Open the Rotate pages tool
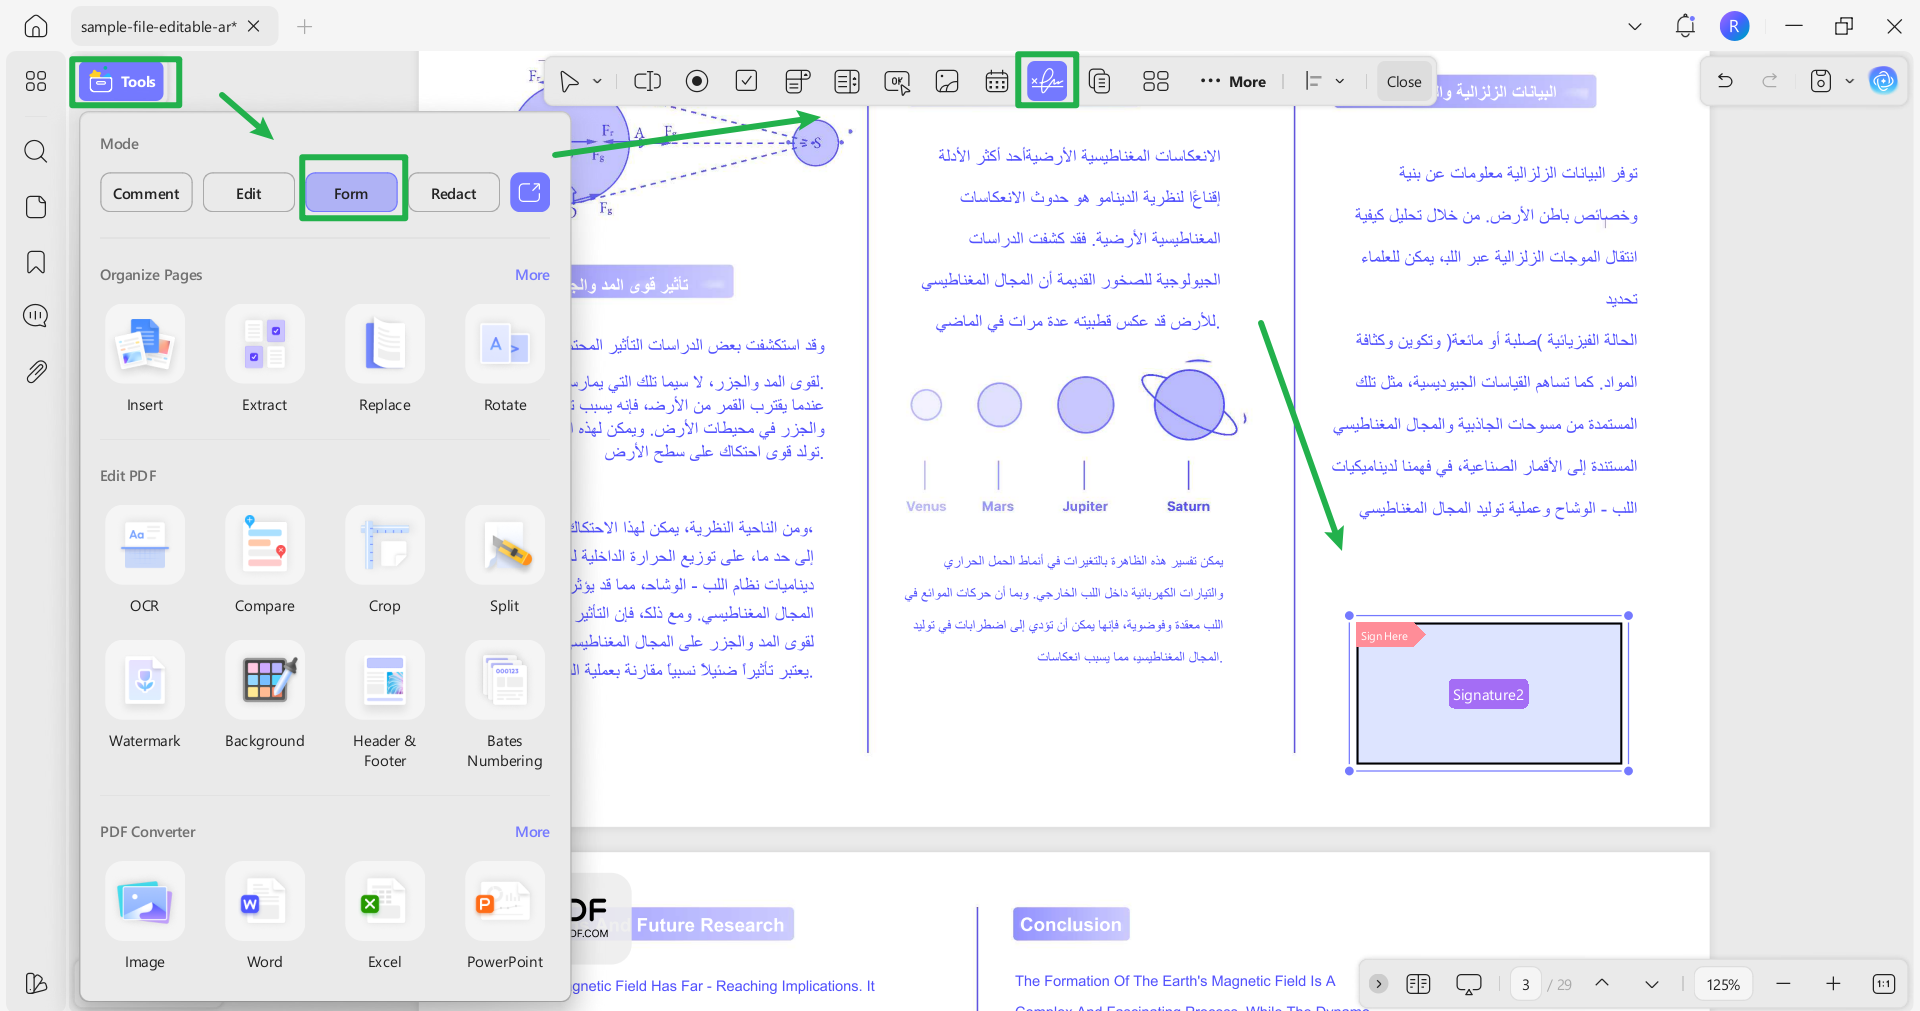The image size is (1920, 1011). (x=505, y=360)
